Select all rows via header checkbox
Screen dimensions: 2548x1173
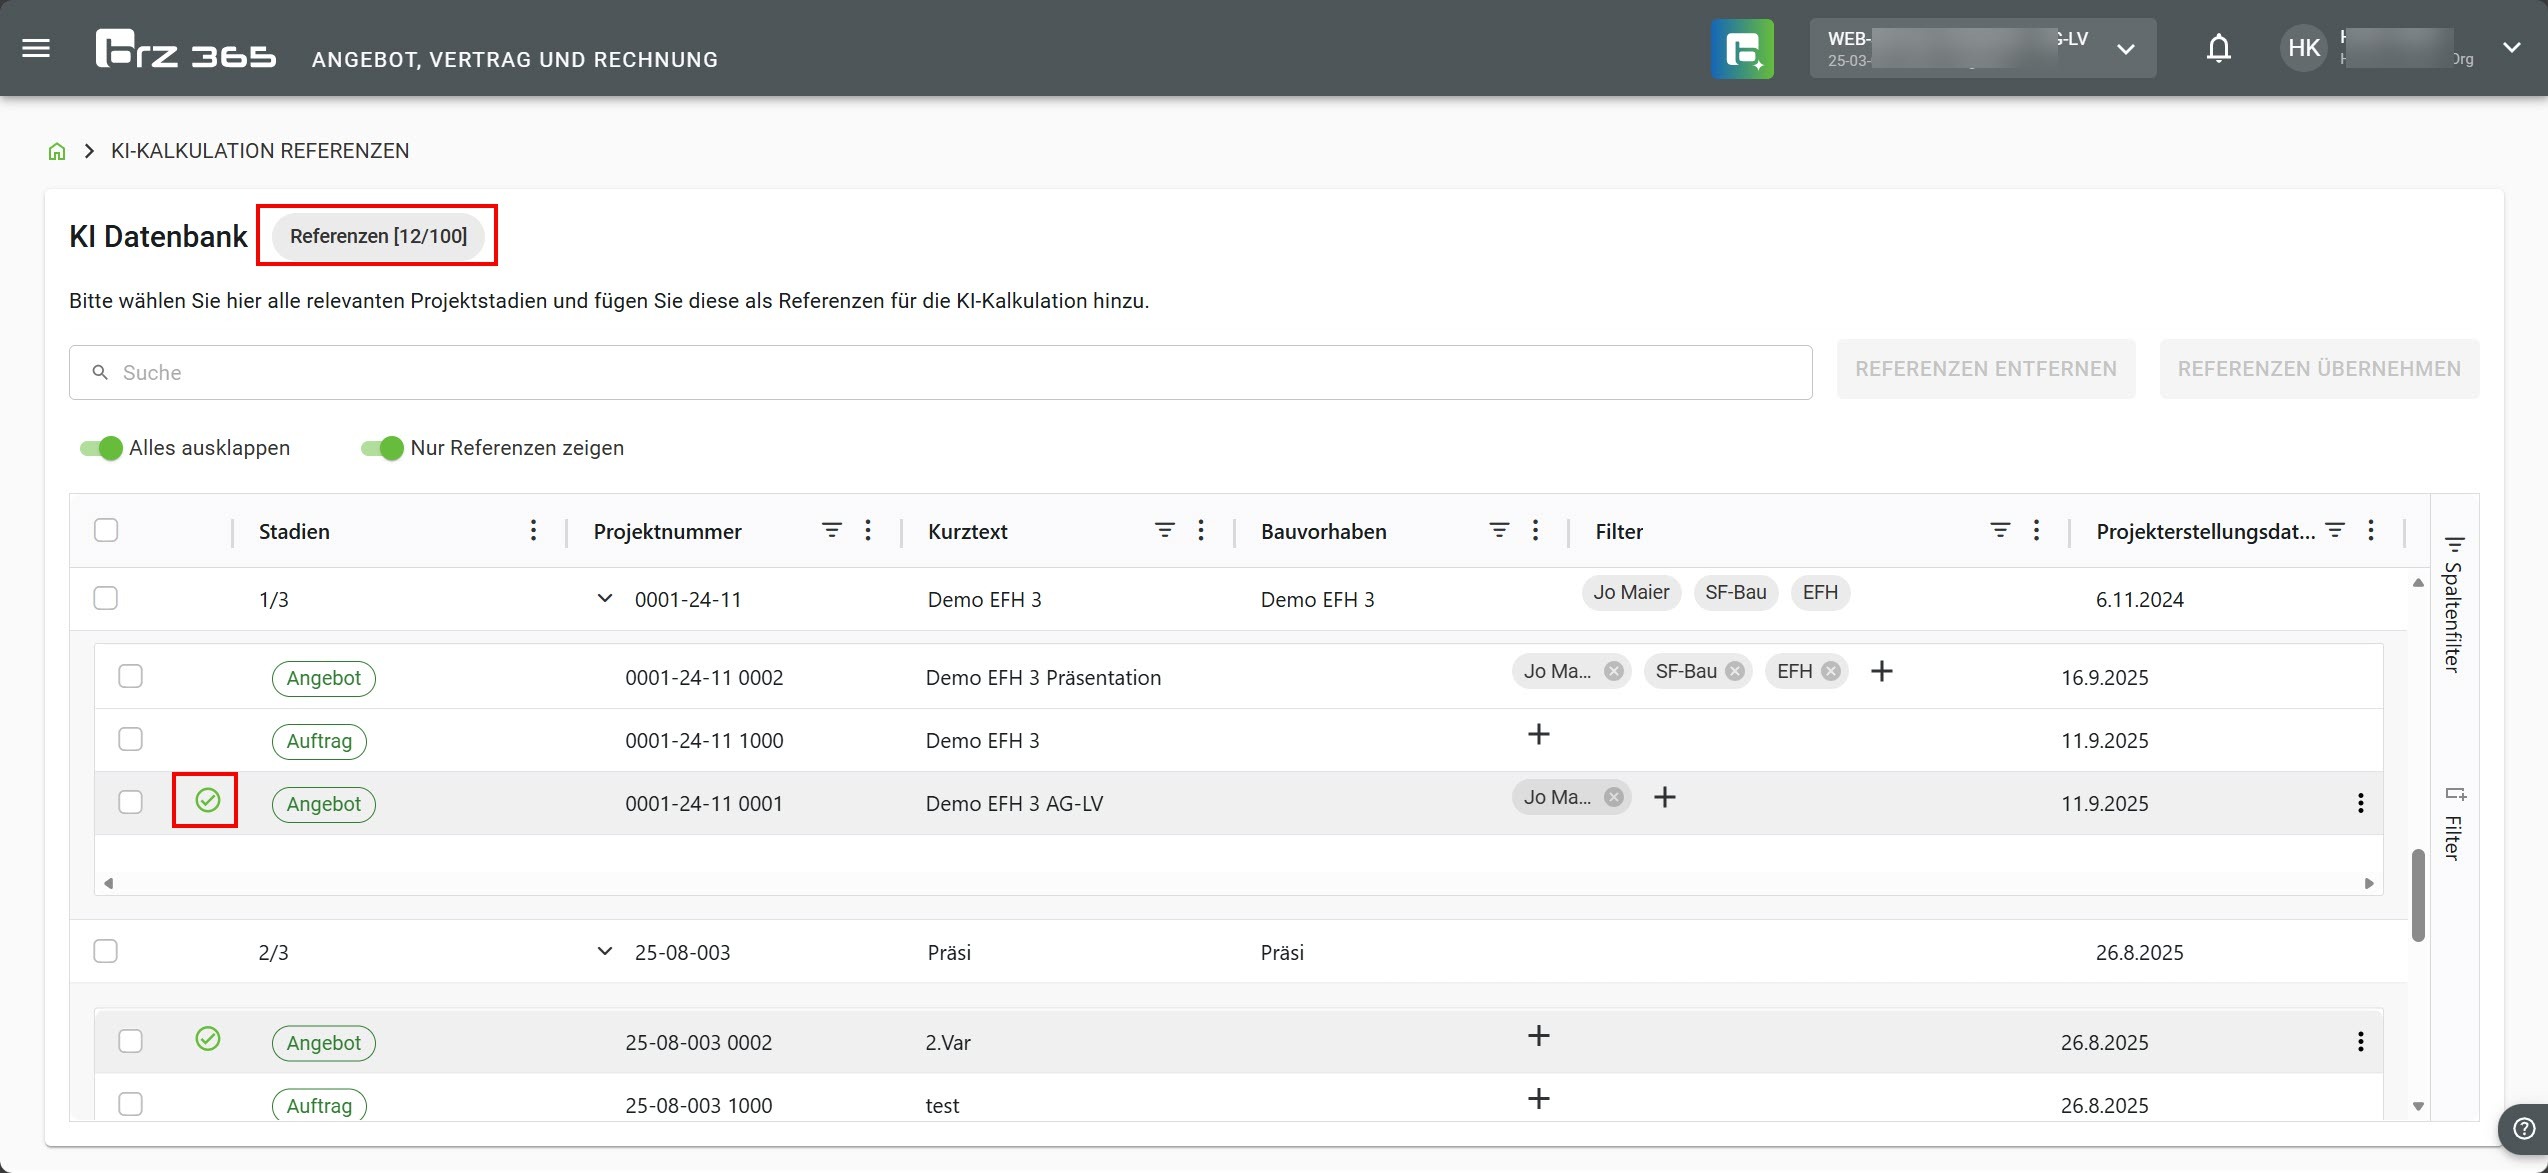tap(106, 530)
